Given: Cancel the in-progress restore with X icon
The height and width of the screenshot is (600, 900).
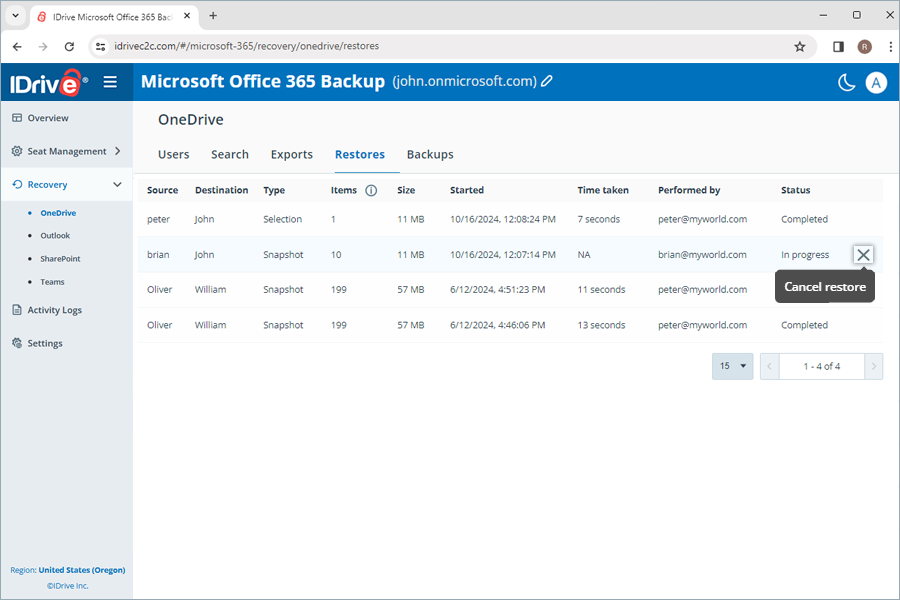Looking at the screenshot, I should coord(863,255).
